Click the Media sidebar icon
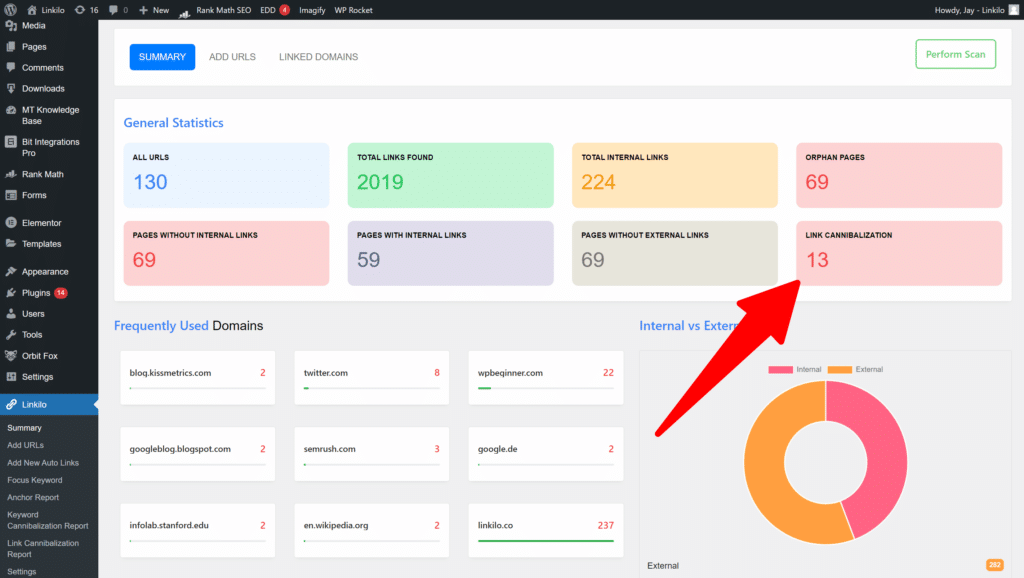Viewport: 1024px width, 578px height. coord(11,25)
